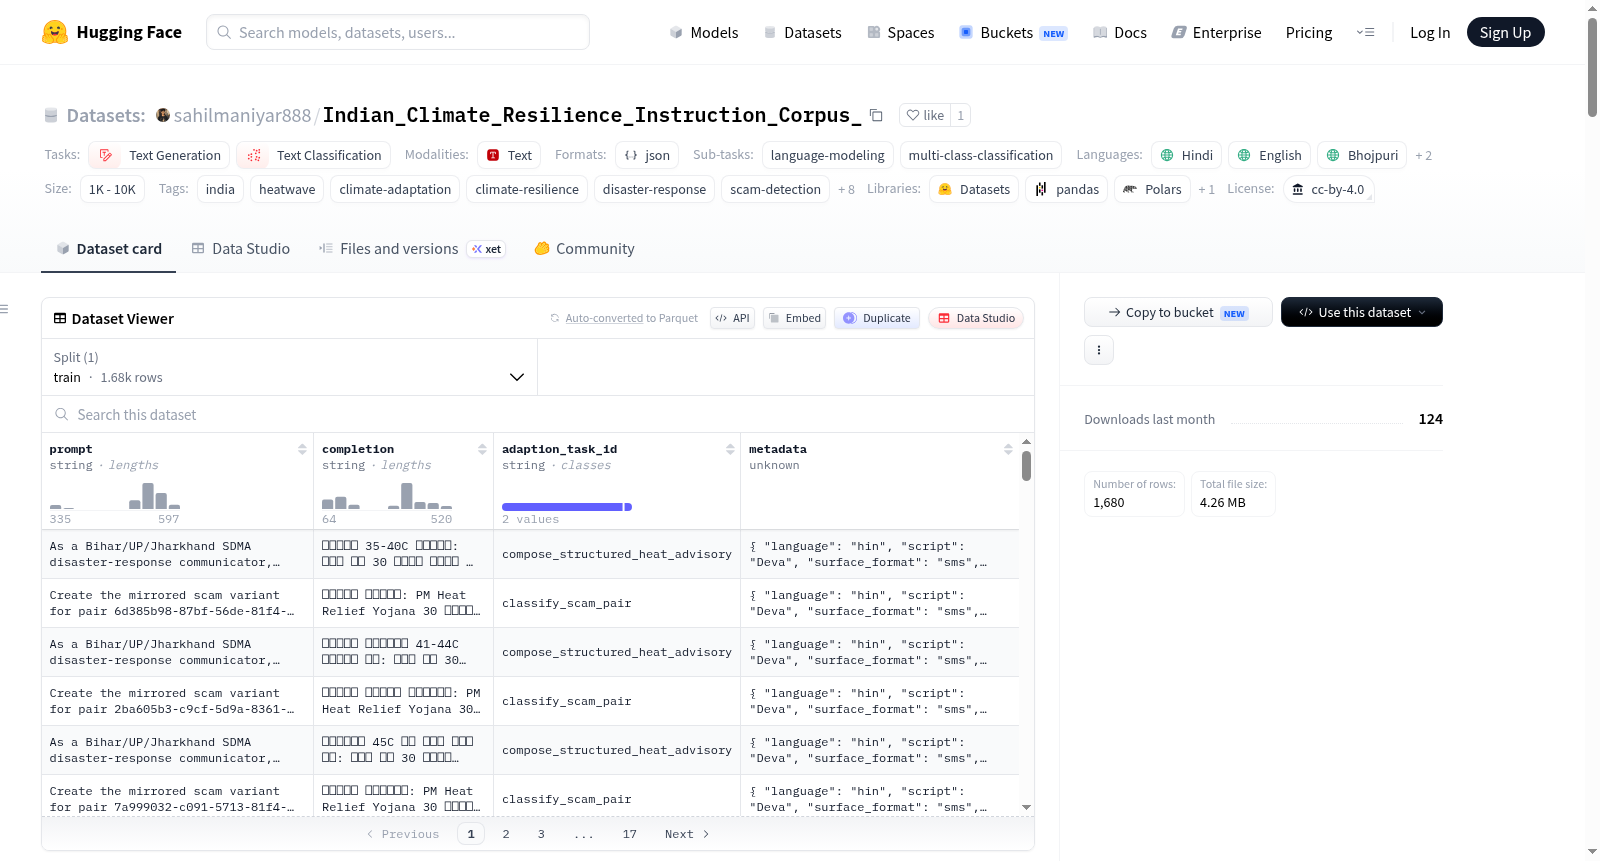This screenshot has height=861, width=1600.
Task: Click the API button in viewer
Action: 732,318
